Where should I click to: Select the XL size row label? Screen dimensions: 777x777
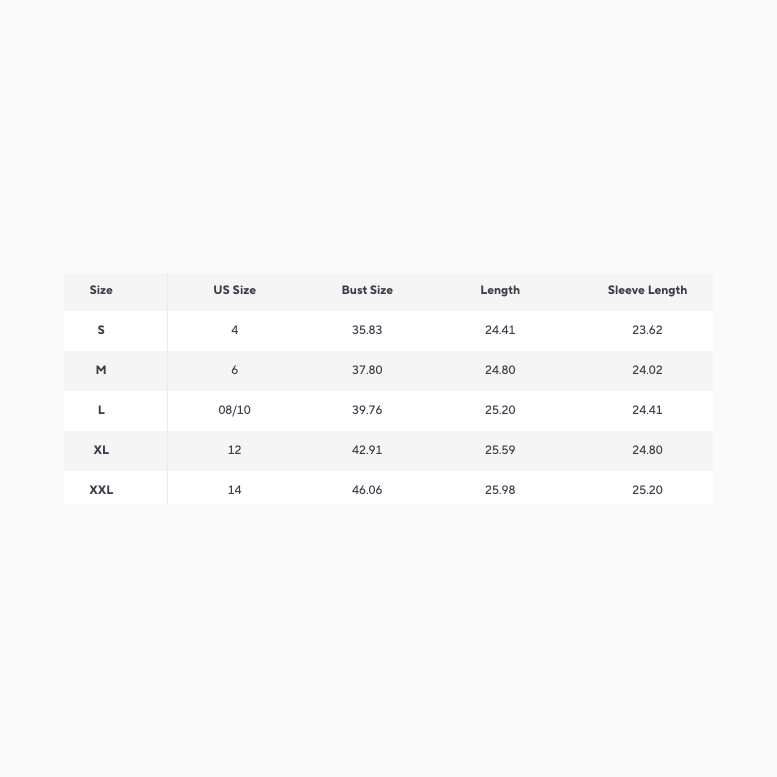101,450
